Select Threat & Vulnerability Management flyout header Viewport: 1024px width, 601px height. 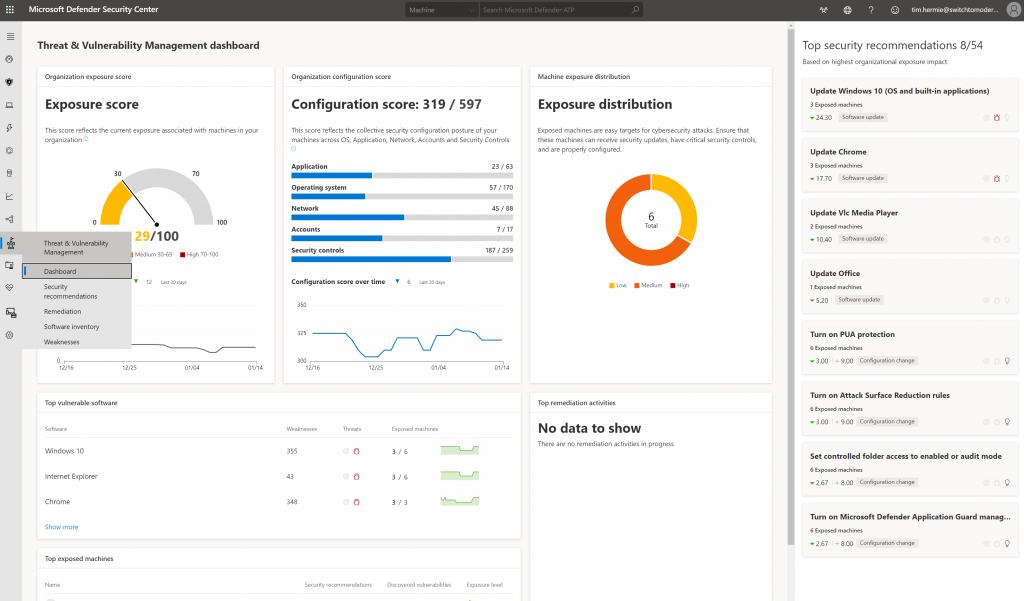76,248
